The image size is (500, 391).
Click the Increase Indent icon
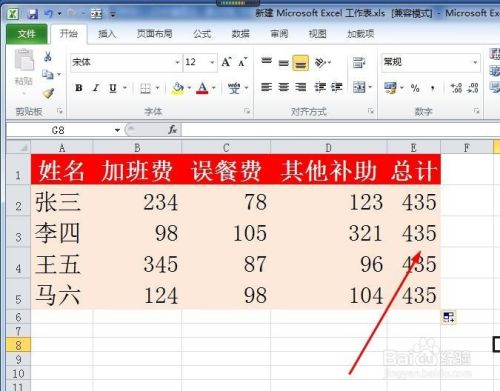click(336, 87)
